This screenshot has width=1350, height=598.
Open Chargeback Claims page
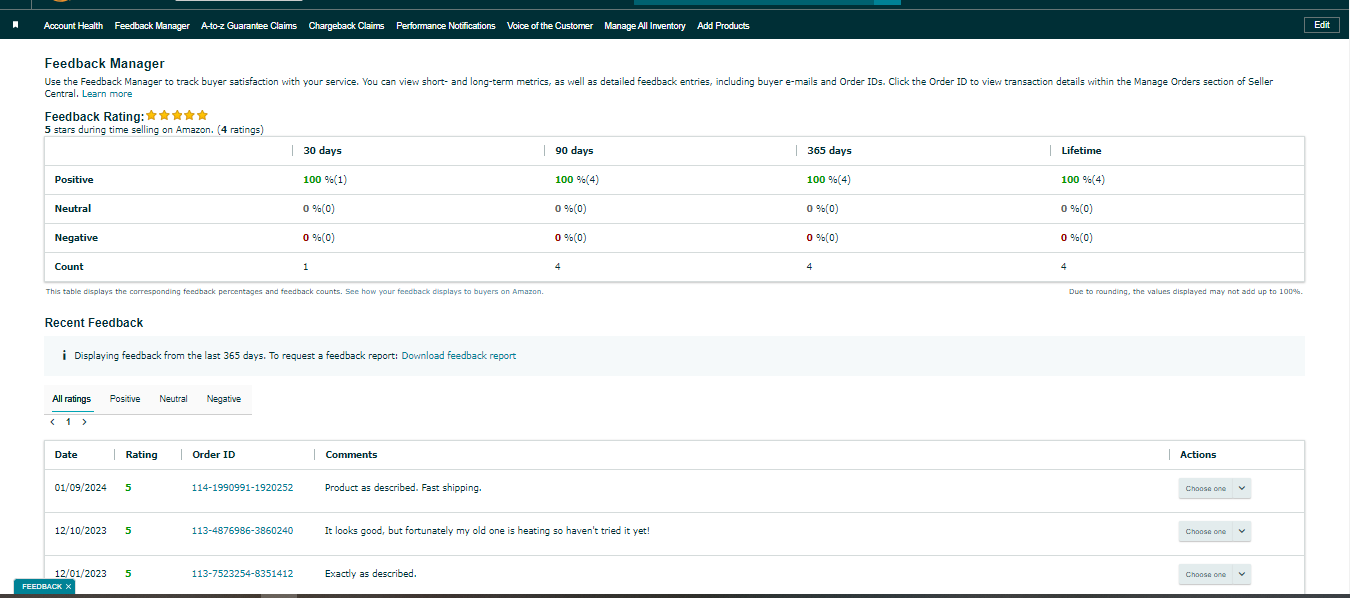tap(346, 26)
